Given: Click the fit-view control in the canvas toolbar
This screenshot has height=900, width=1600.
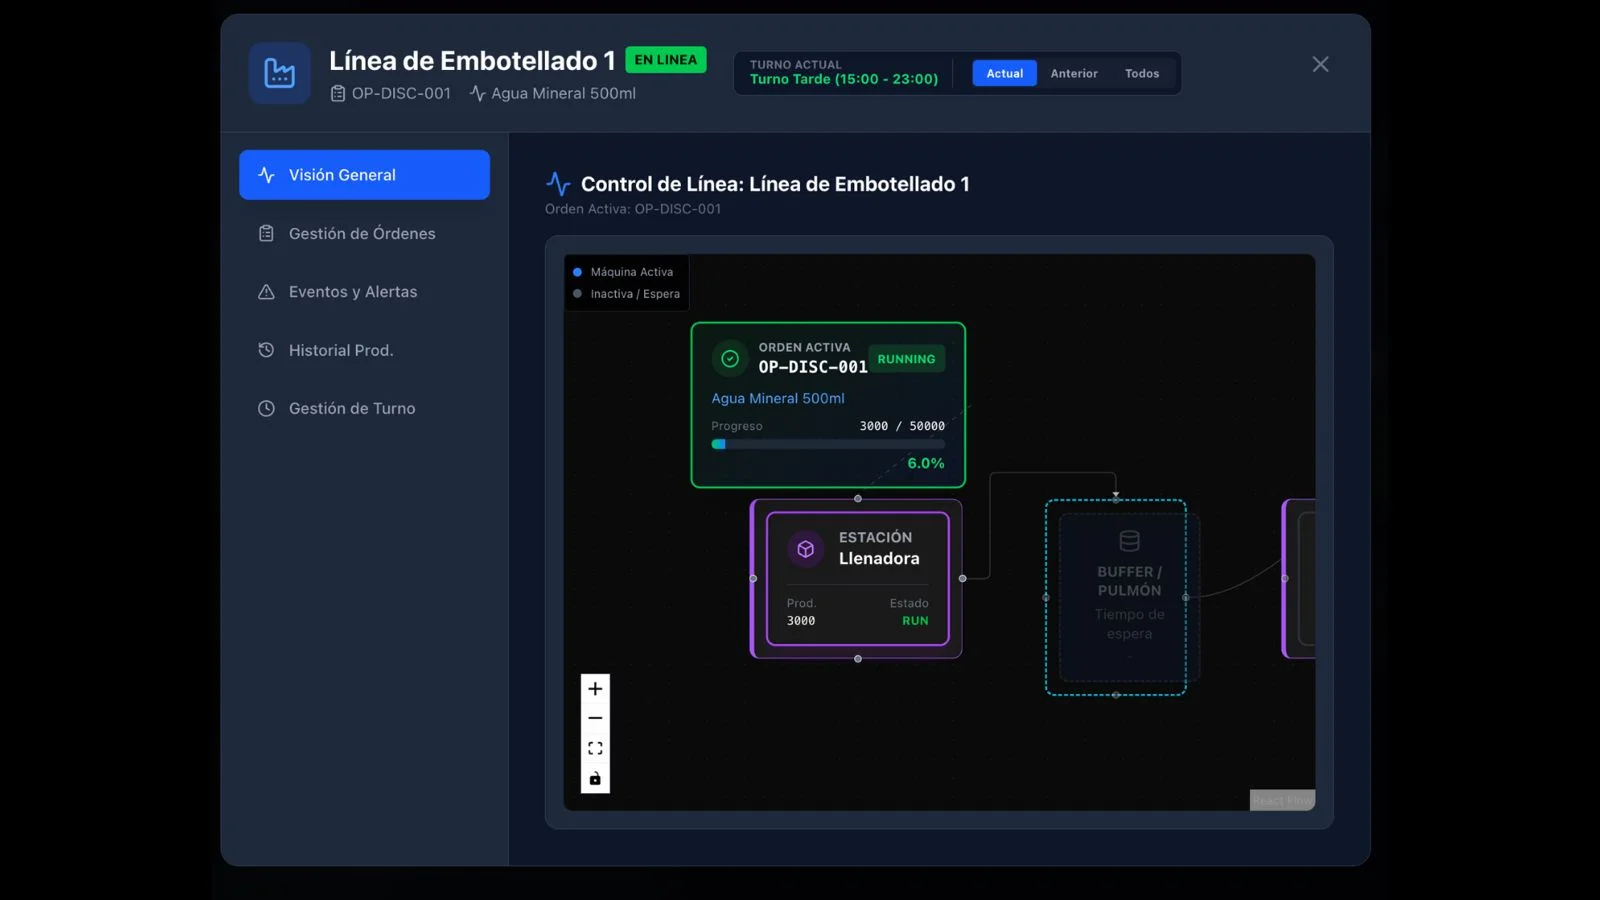Looking at the screenshot, I should (595, 747).
